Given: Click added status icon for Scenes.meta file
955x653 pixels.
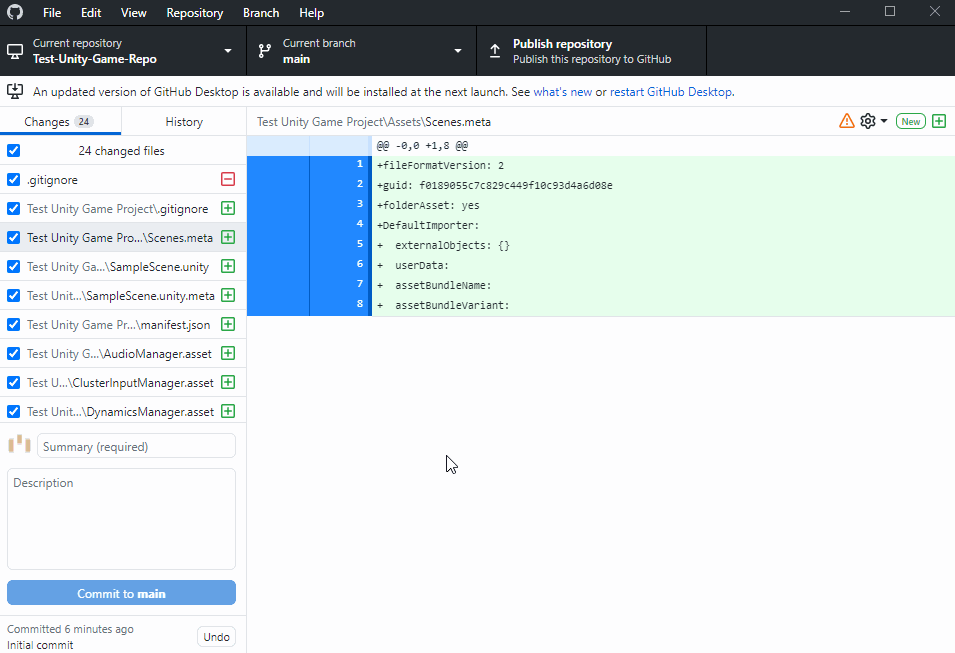Looking at the screenshot, I should click(228, 238).
